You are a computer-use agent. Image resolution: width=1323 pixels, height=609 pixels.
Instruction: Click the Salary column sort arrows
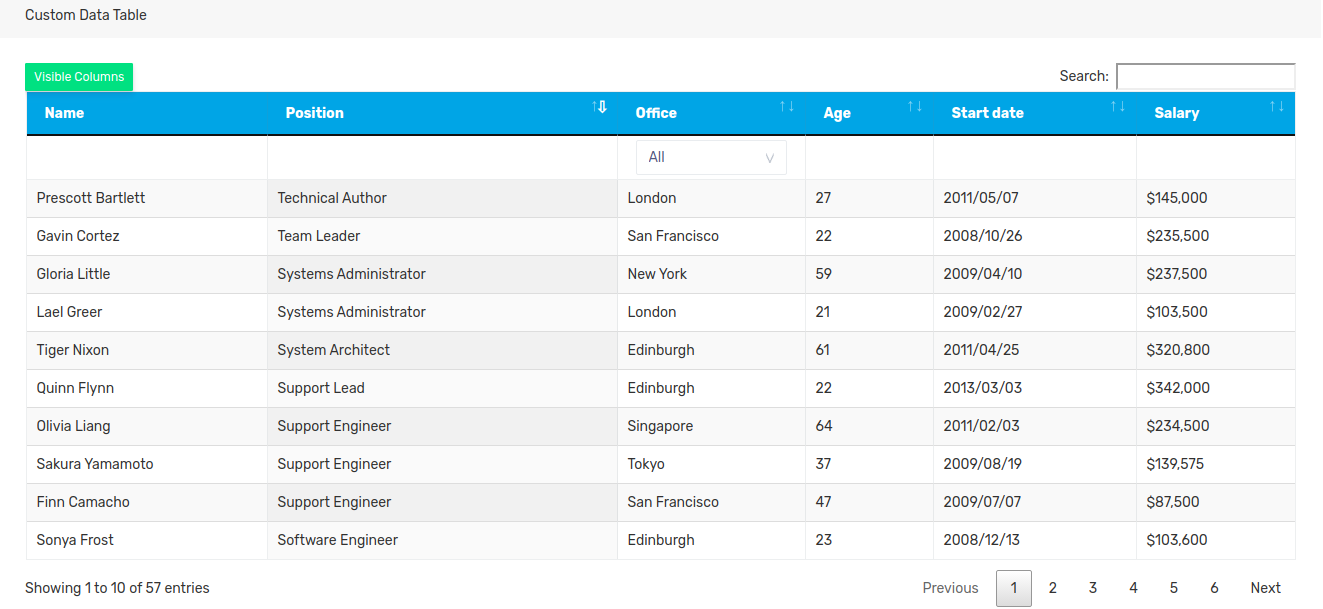click(x=1277, y=107)
